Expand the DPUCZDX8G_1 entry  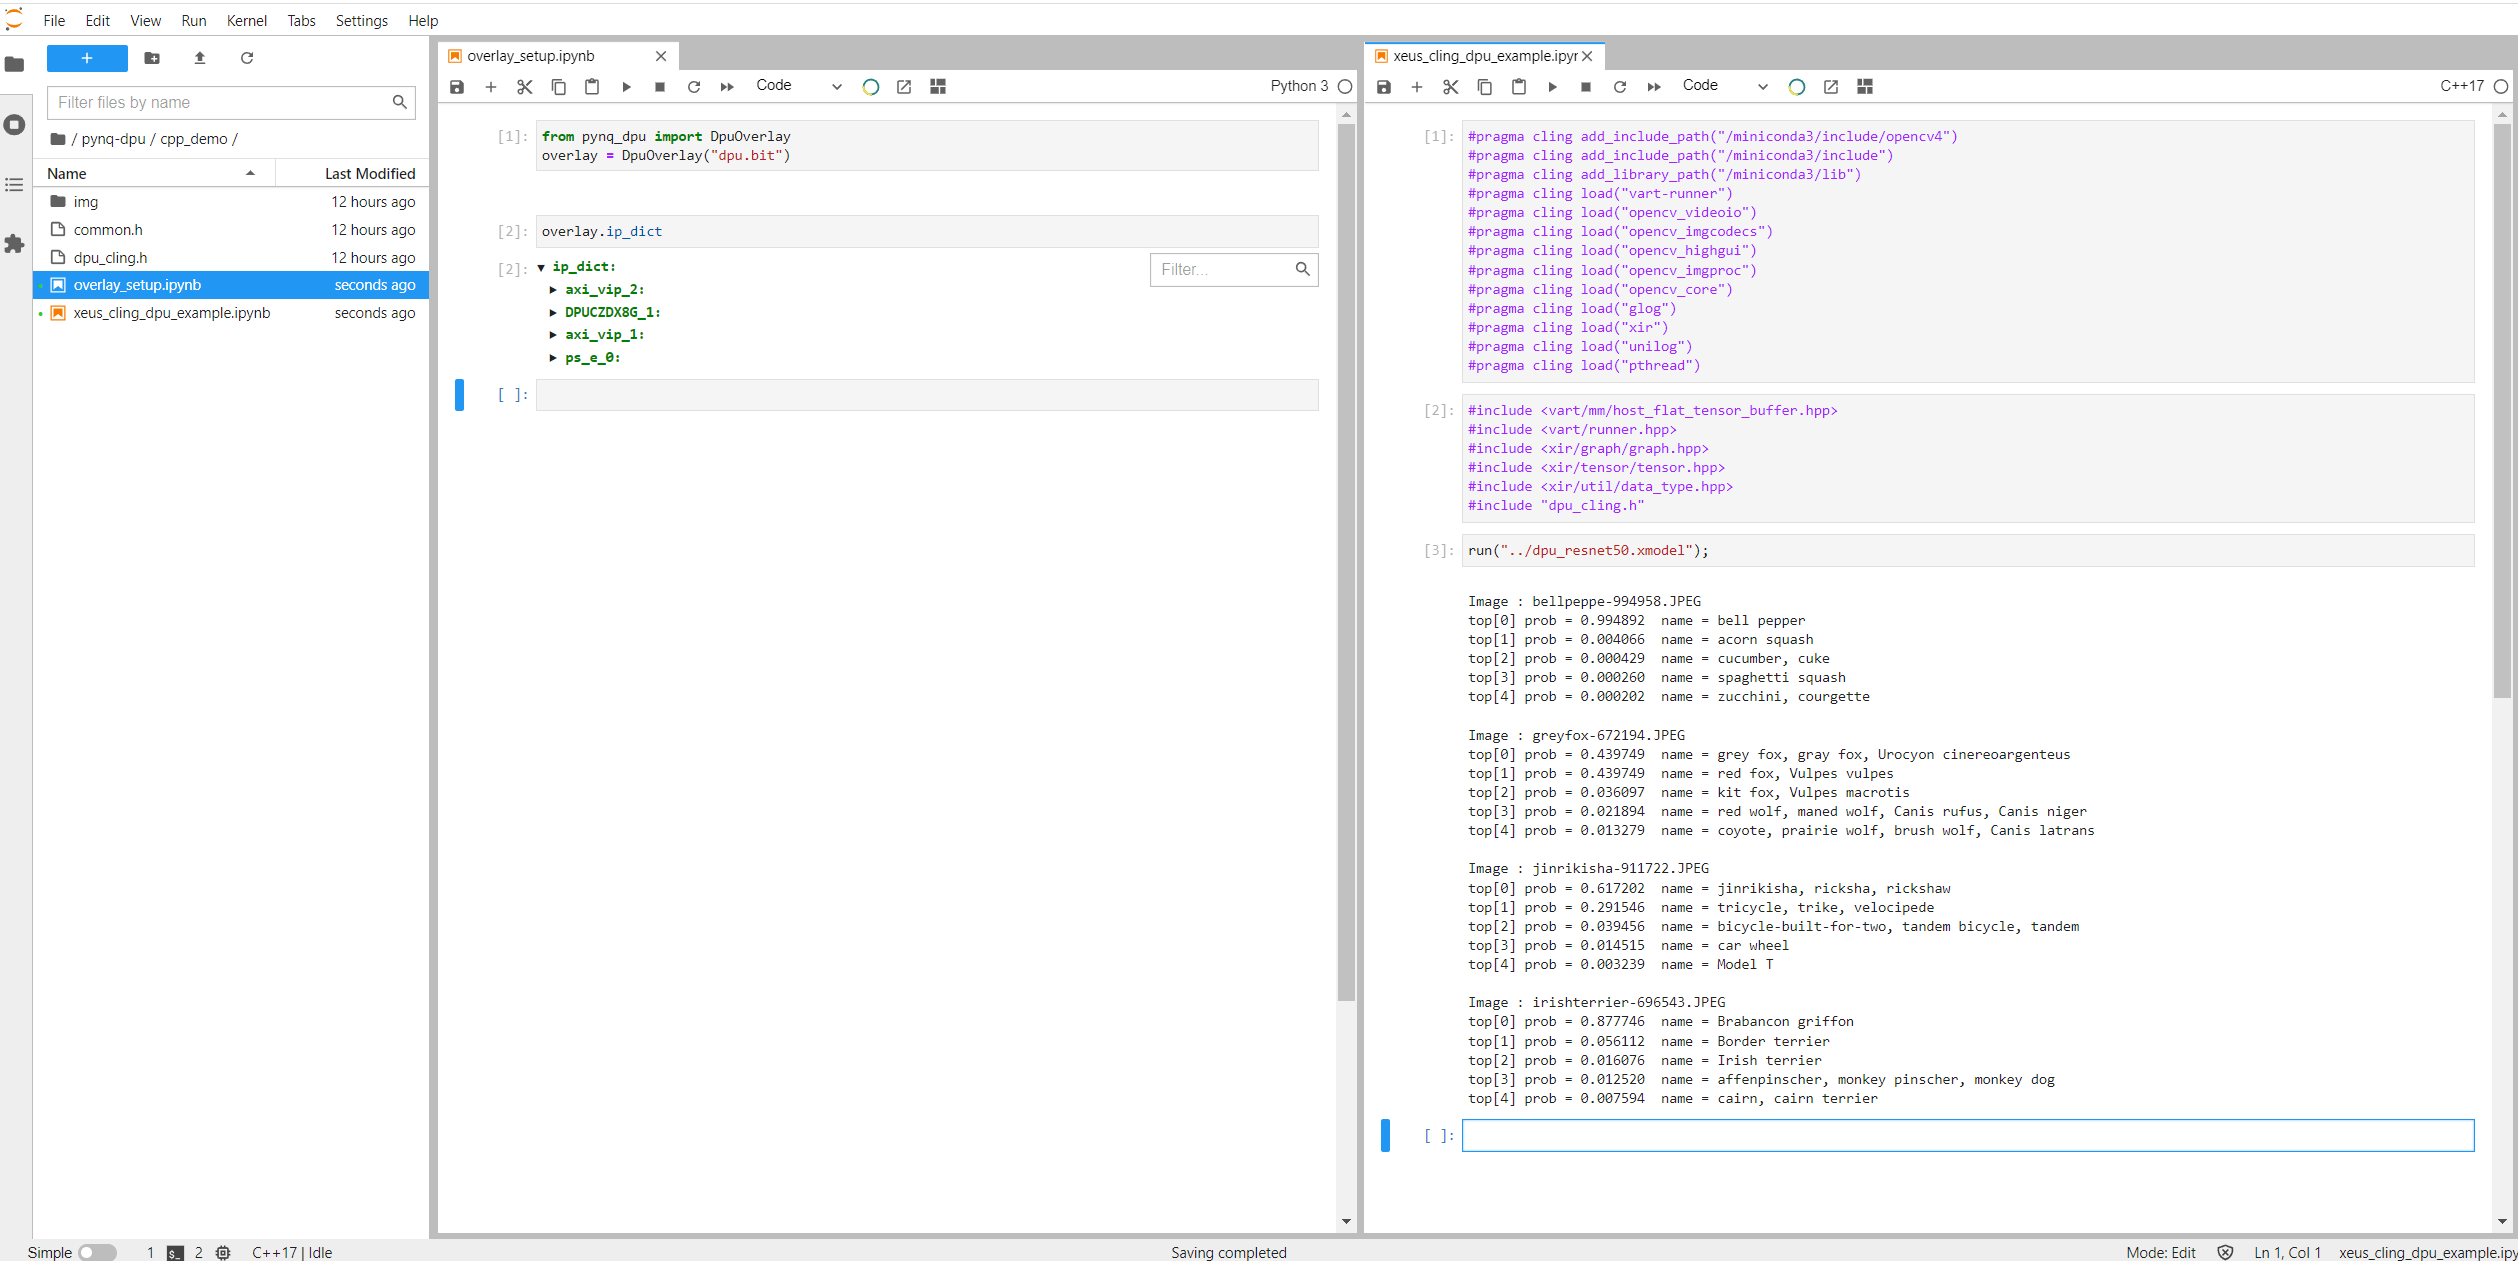(x=553, y=313)
